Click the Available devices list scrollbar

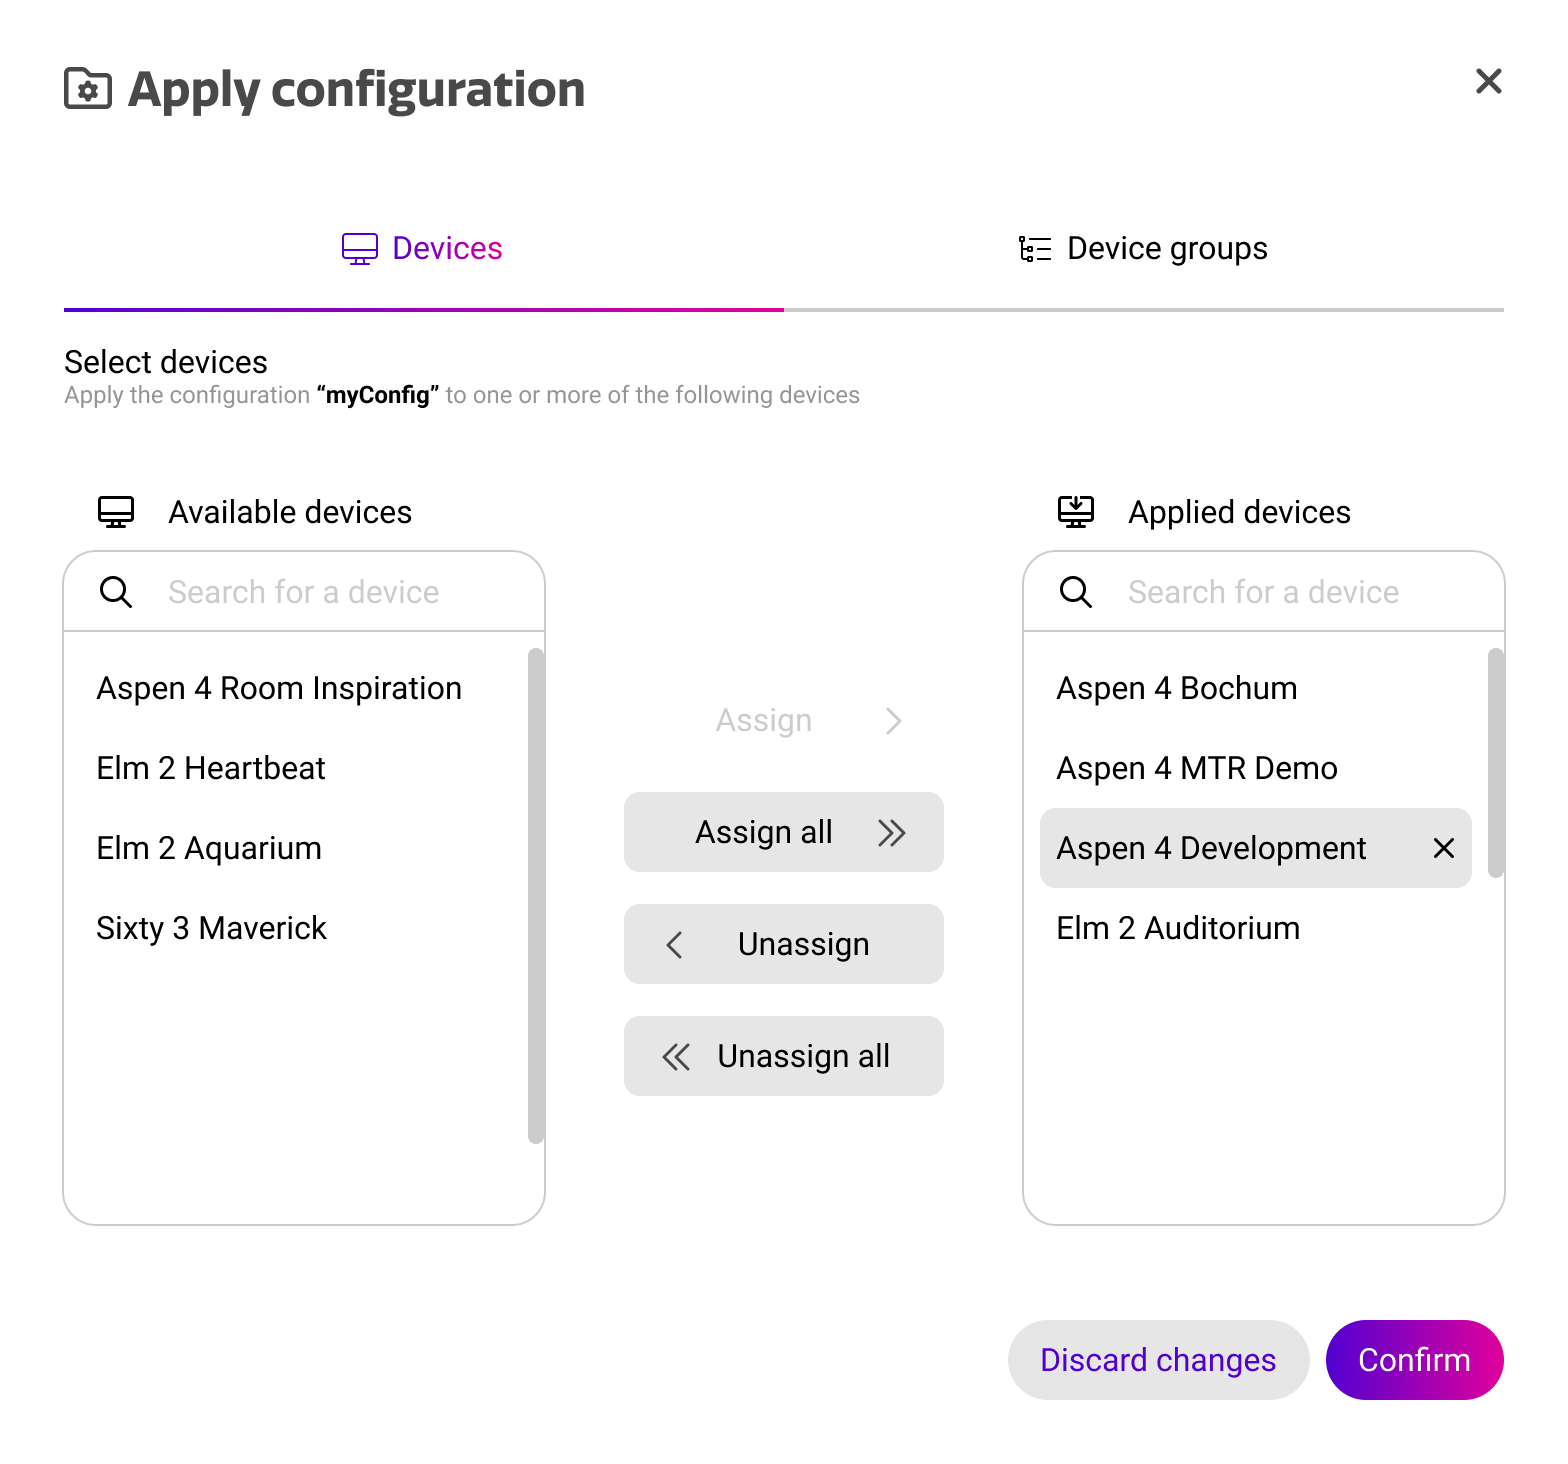(x=536, y=895)
